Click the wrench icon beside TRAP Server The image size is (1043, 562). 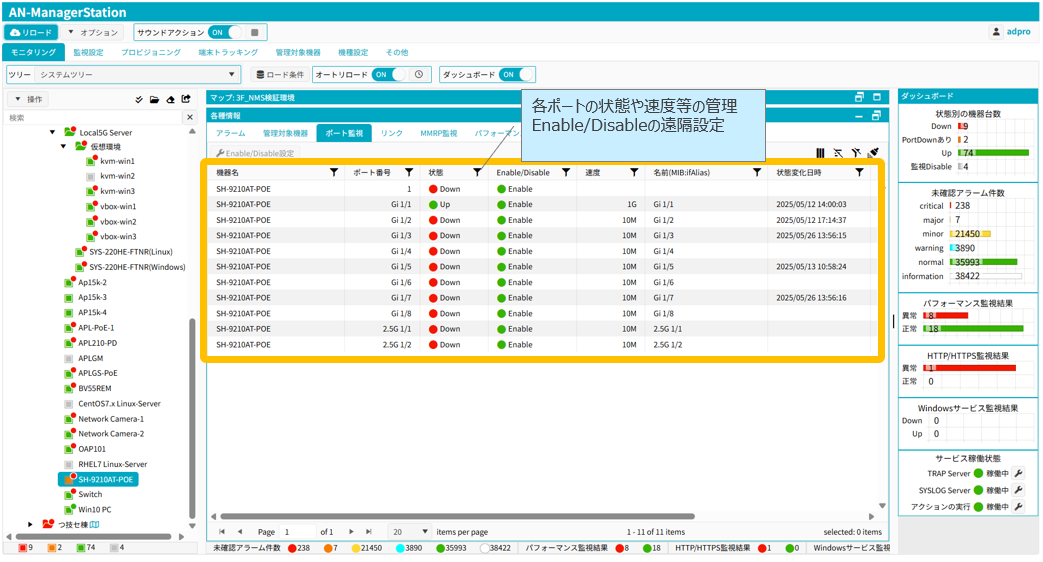[x=1018, y=474]
